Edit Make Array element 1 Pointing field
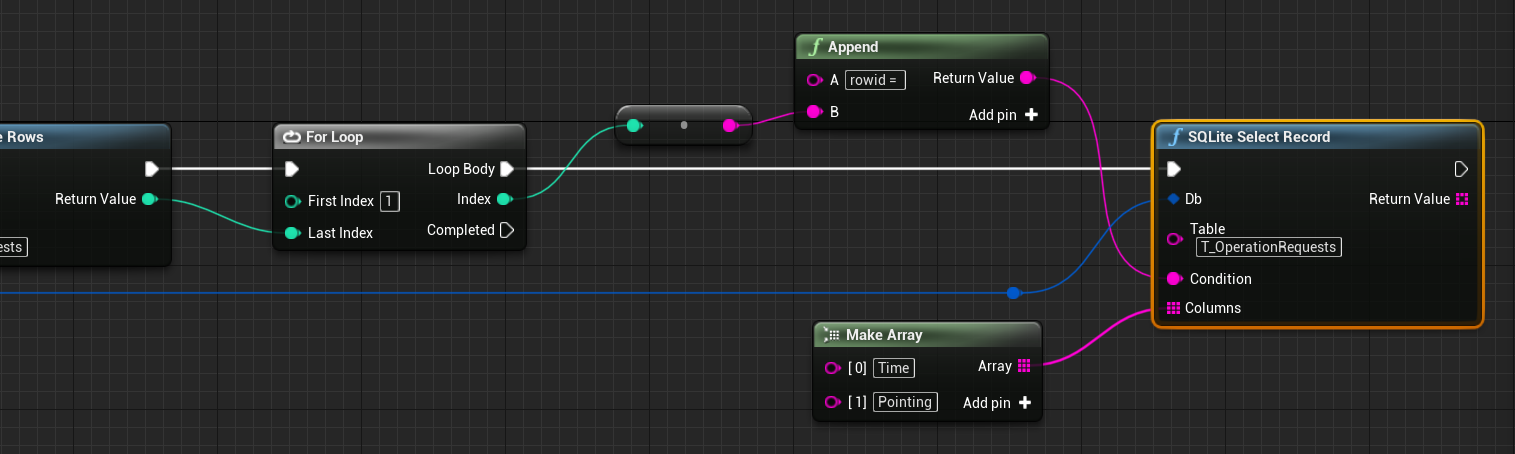 pyautogui.click(x=904, y=402)
